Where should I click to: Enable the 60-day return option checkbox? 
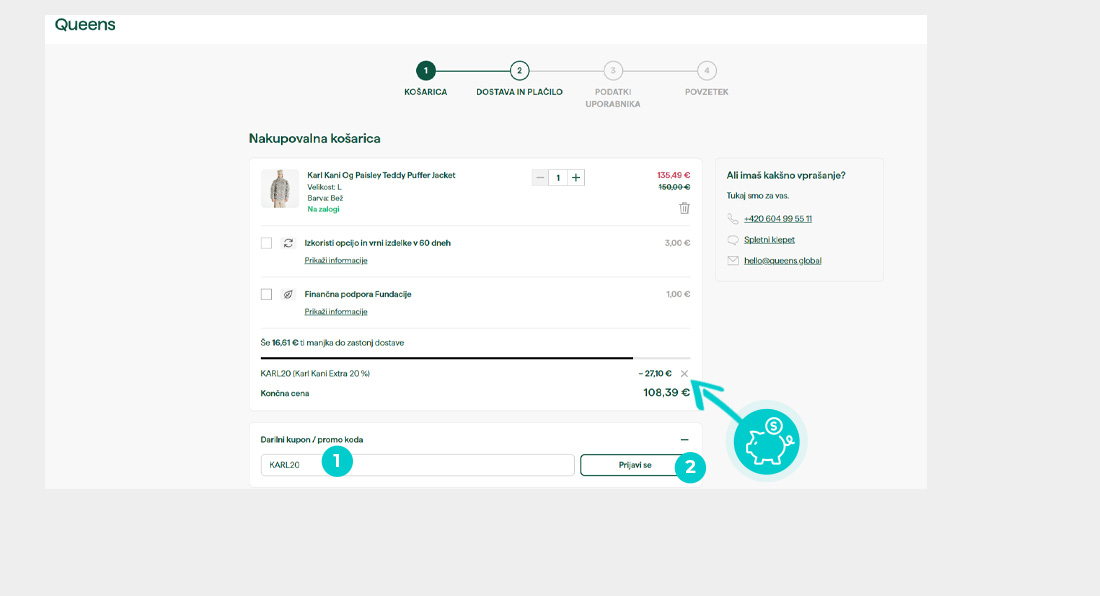click(266, 243)
